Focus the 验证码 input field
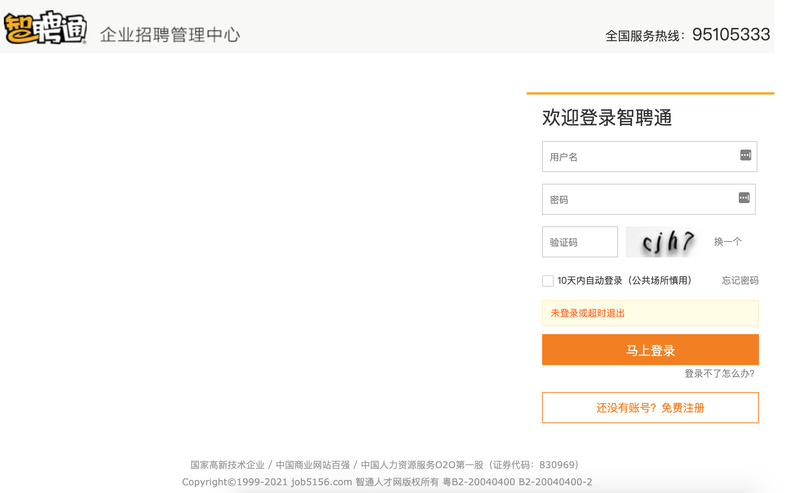The image size is (800, 493). (x=580, y=242)
